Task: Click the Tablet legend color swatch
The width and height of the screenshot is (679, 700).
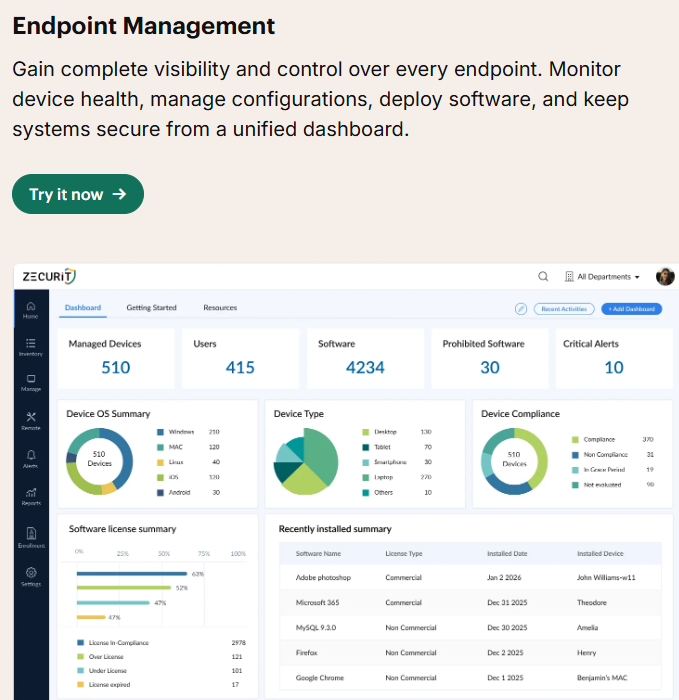Action: coord(366,447)
